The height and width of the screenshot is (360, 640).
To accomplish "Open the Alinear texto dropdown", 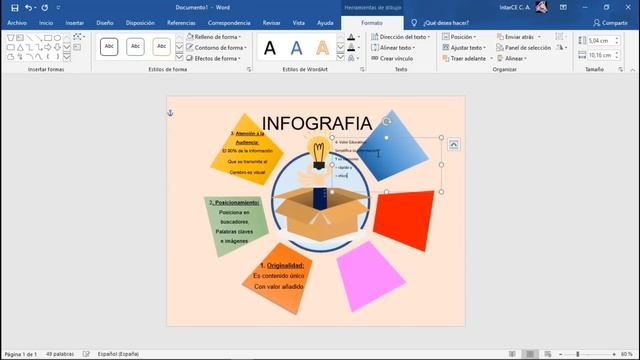I will pyautogui.click(x=393, y=47).
